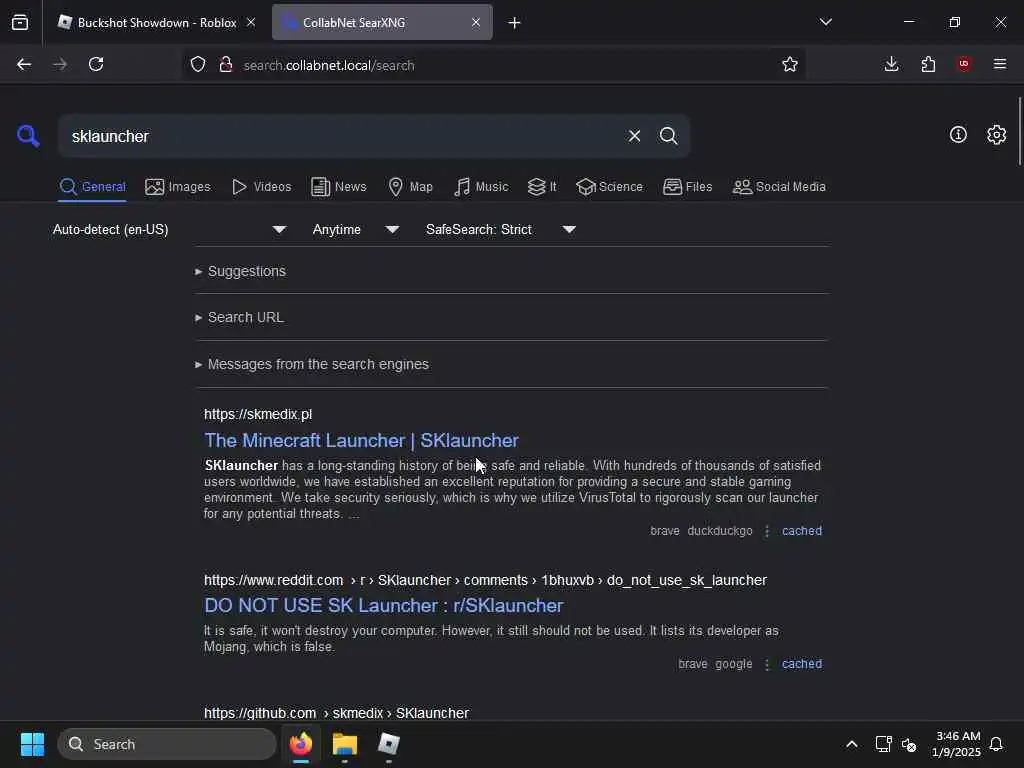Screen dimensions: 1024x768
Task: Show hidden system tray icons
Action: (x=852, y=744)
